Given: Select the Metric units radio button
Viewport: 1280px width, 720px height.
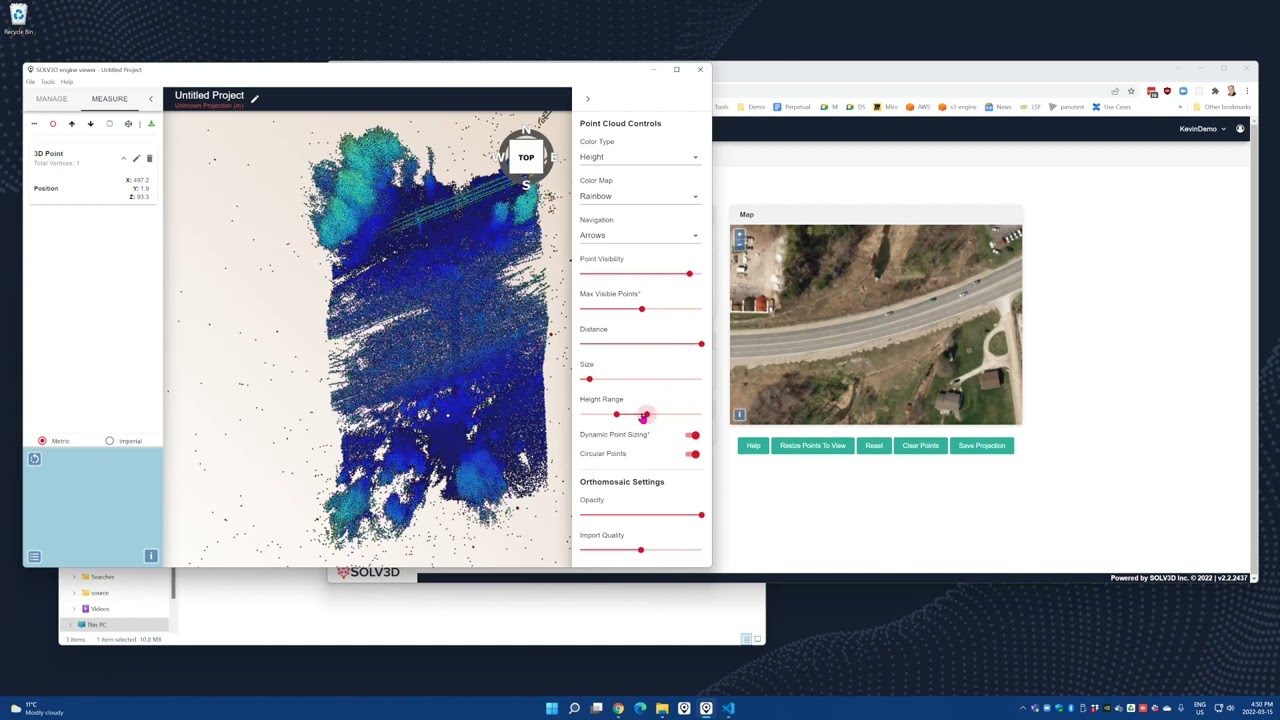Looking at the screenshot, I should tap(42, 441).
